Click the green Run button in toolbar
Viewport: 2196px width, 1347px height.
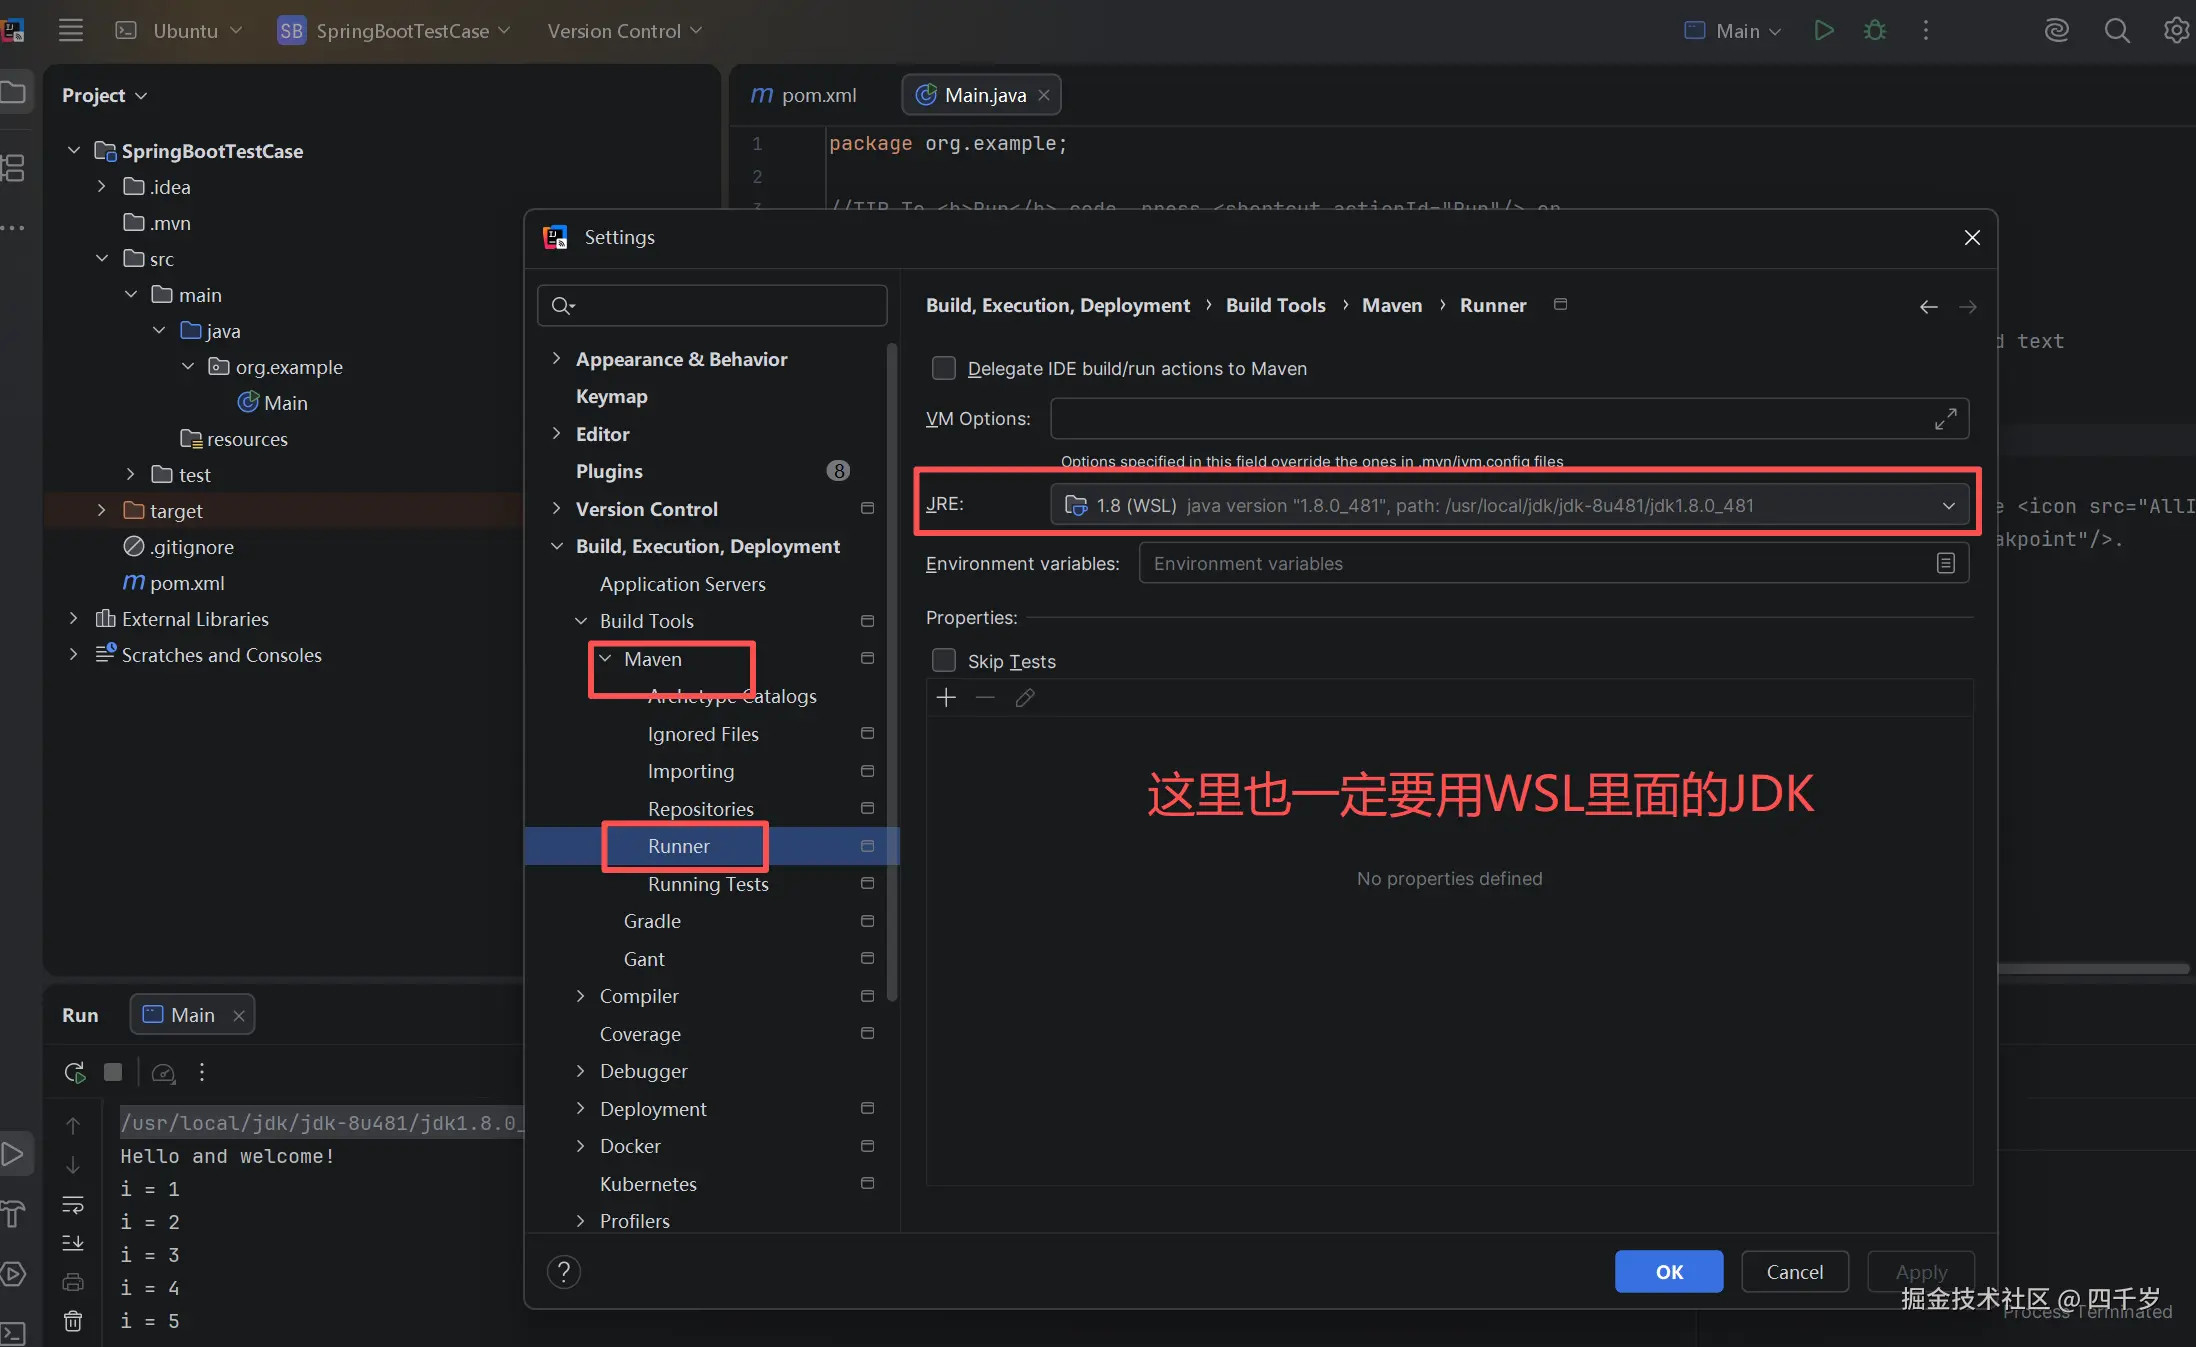pos(1823,30)
